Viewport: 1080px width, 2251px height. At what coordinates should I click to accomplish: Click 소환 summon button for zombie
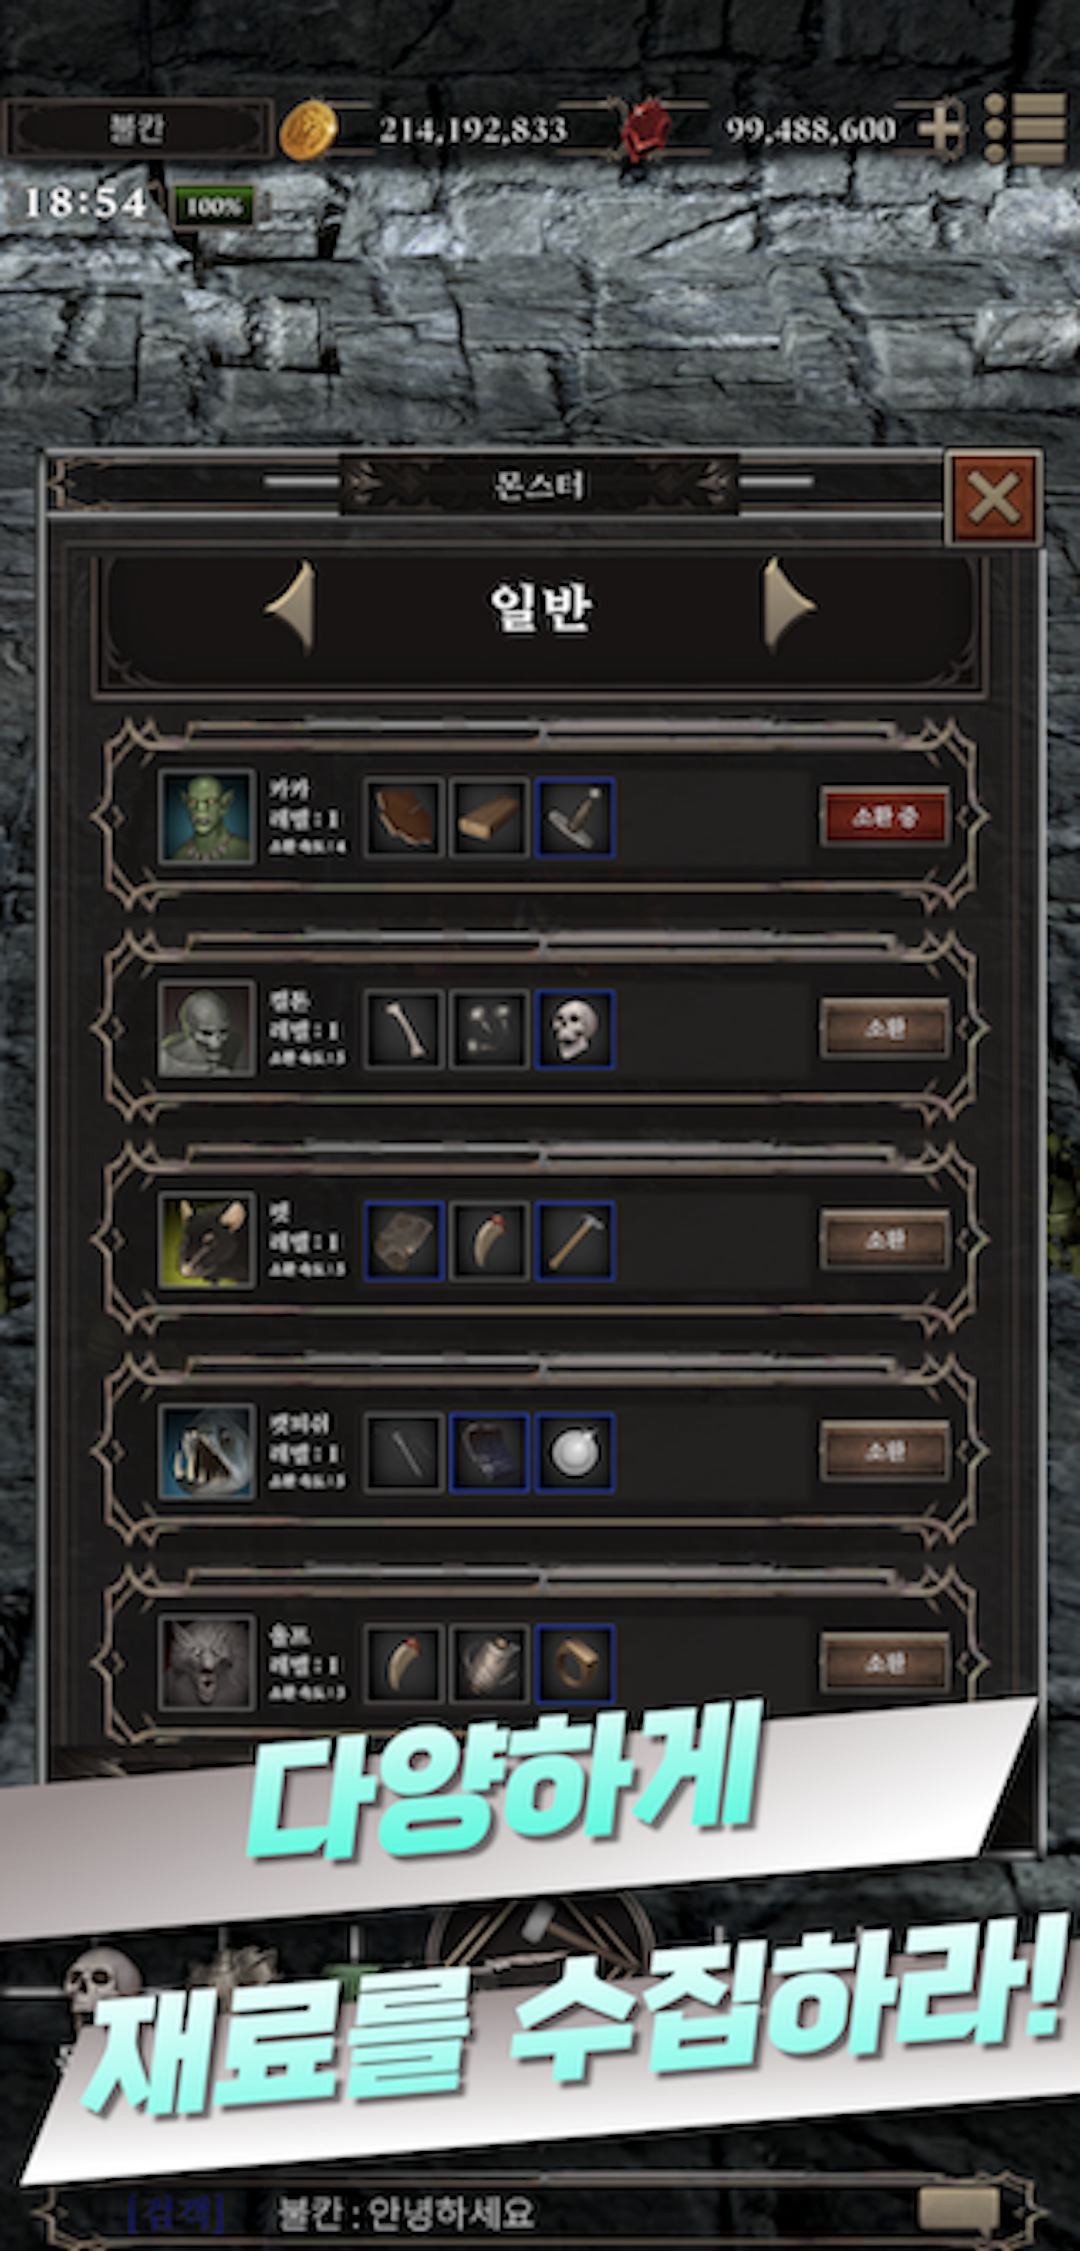pyautogui.click(x=884, y=1029)
